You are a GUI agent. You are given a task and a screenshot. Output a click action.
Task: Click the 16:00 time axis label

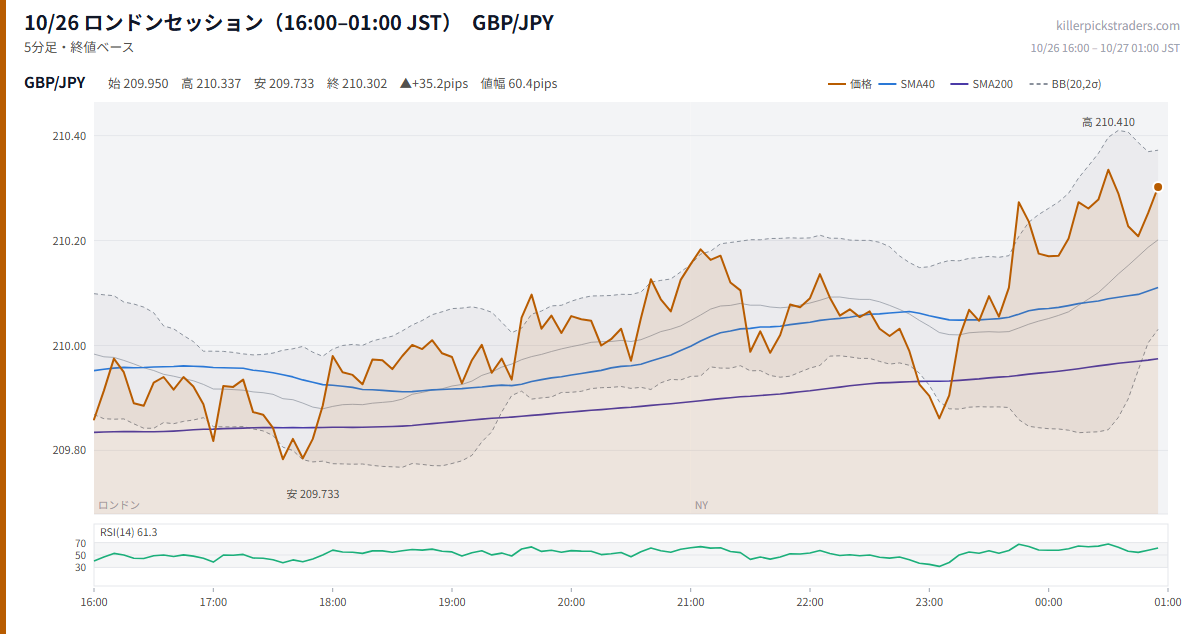coord(94,603)
